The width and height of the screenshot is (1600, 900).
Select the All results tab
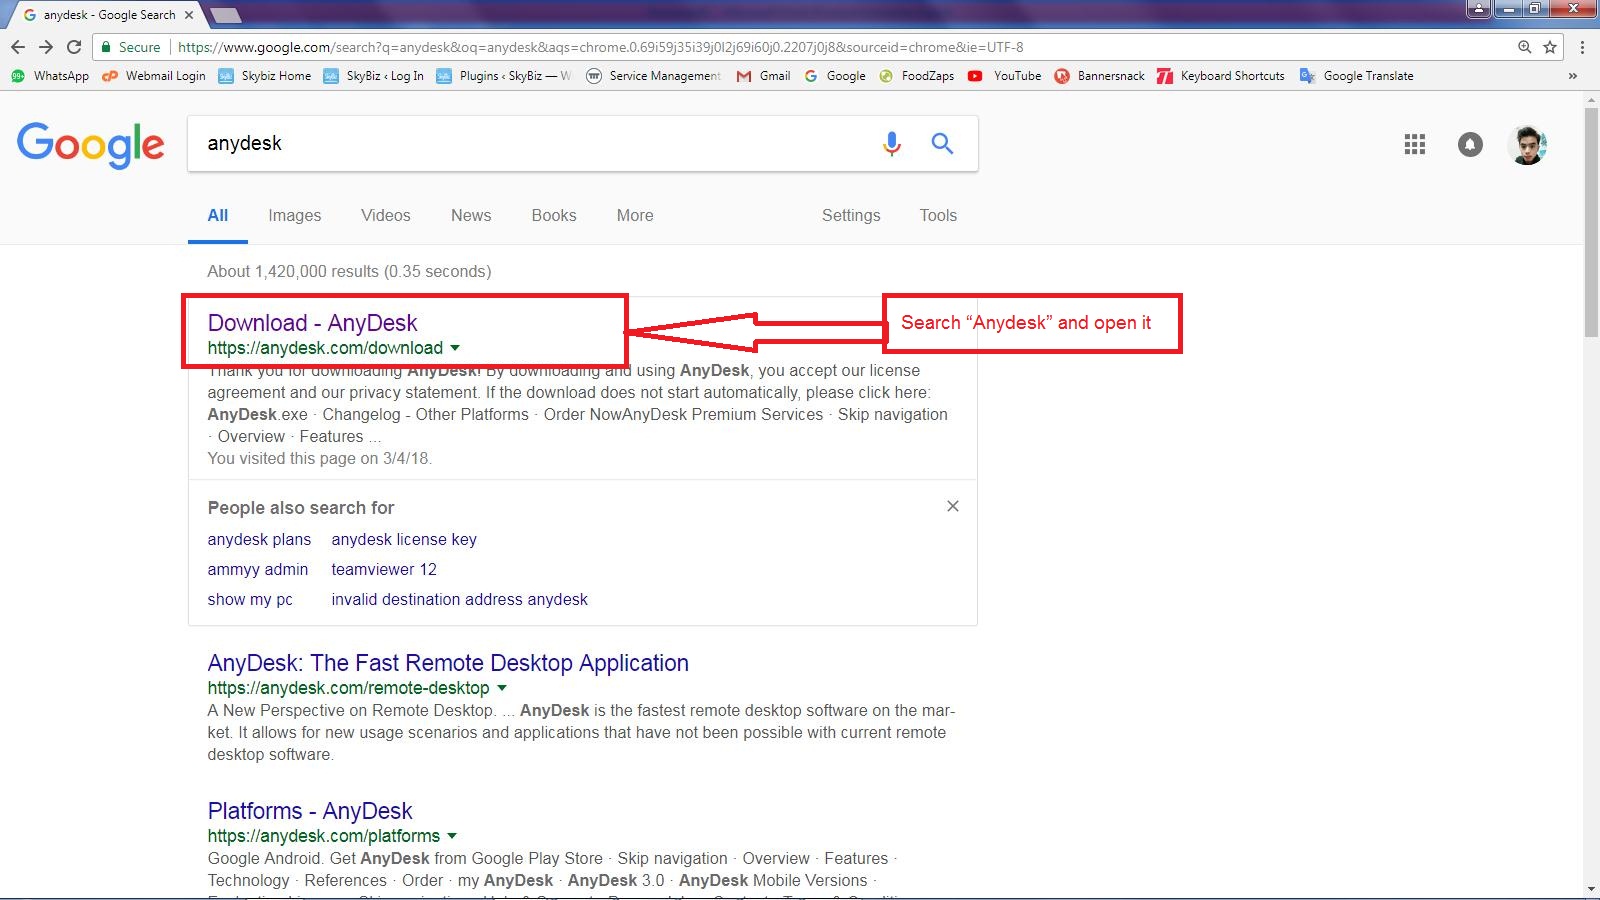[x=218, y=216]
